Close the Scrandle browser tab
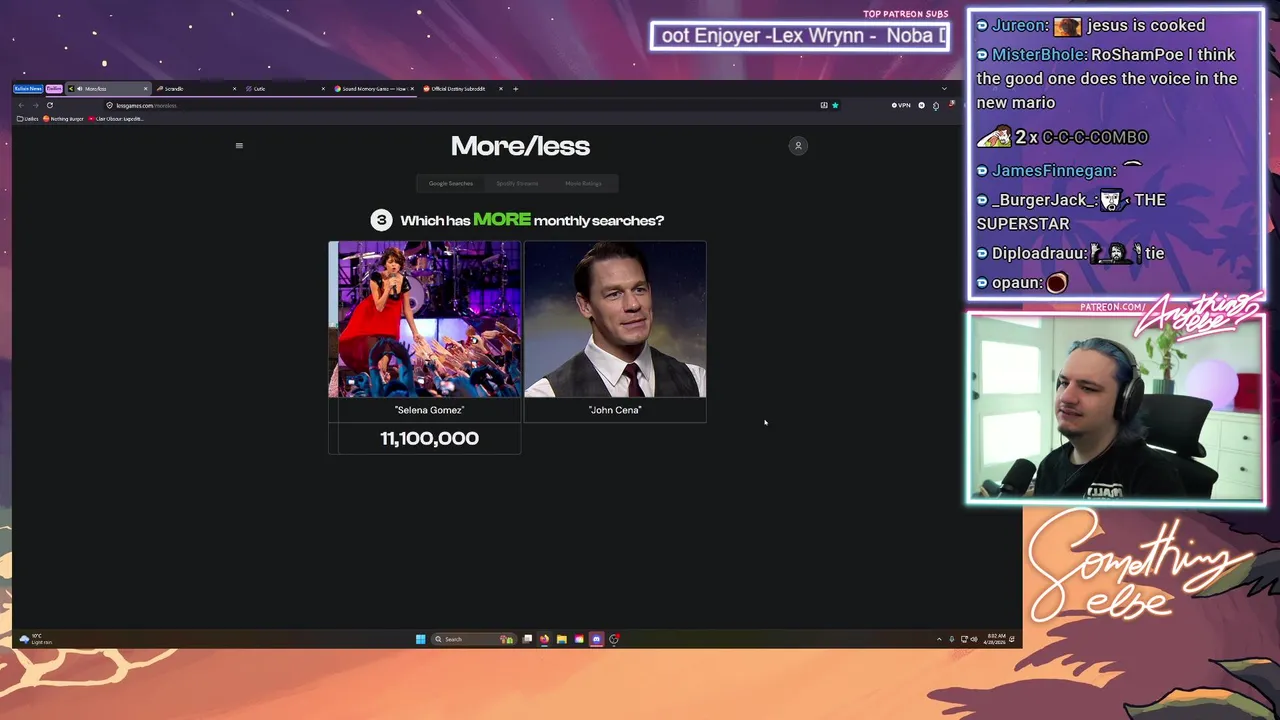The width and height of the screenshot is (1280, 720). [234, 89]
